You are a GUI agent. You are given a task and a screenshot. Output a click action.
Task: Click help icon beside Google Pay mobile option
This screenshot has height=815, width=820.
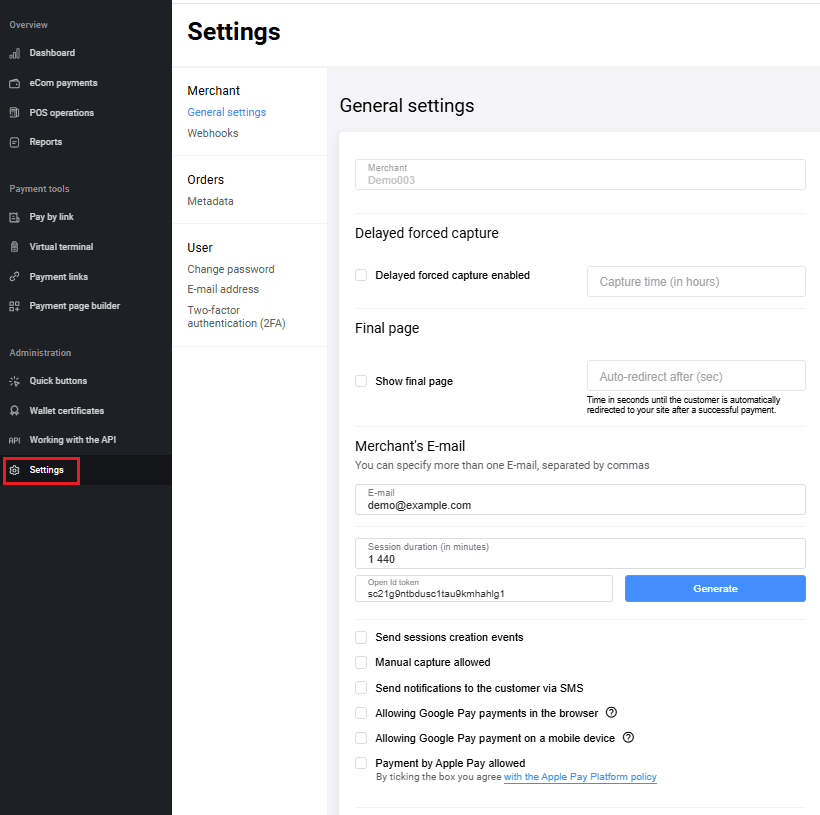[x=628, y=738]
